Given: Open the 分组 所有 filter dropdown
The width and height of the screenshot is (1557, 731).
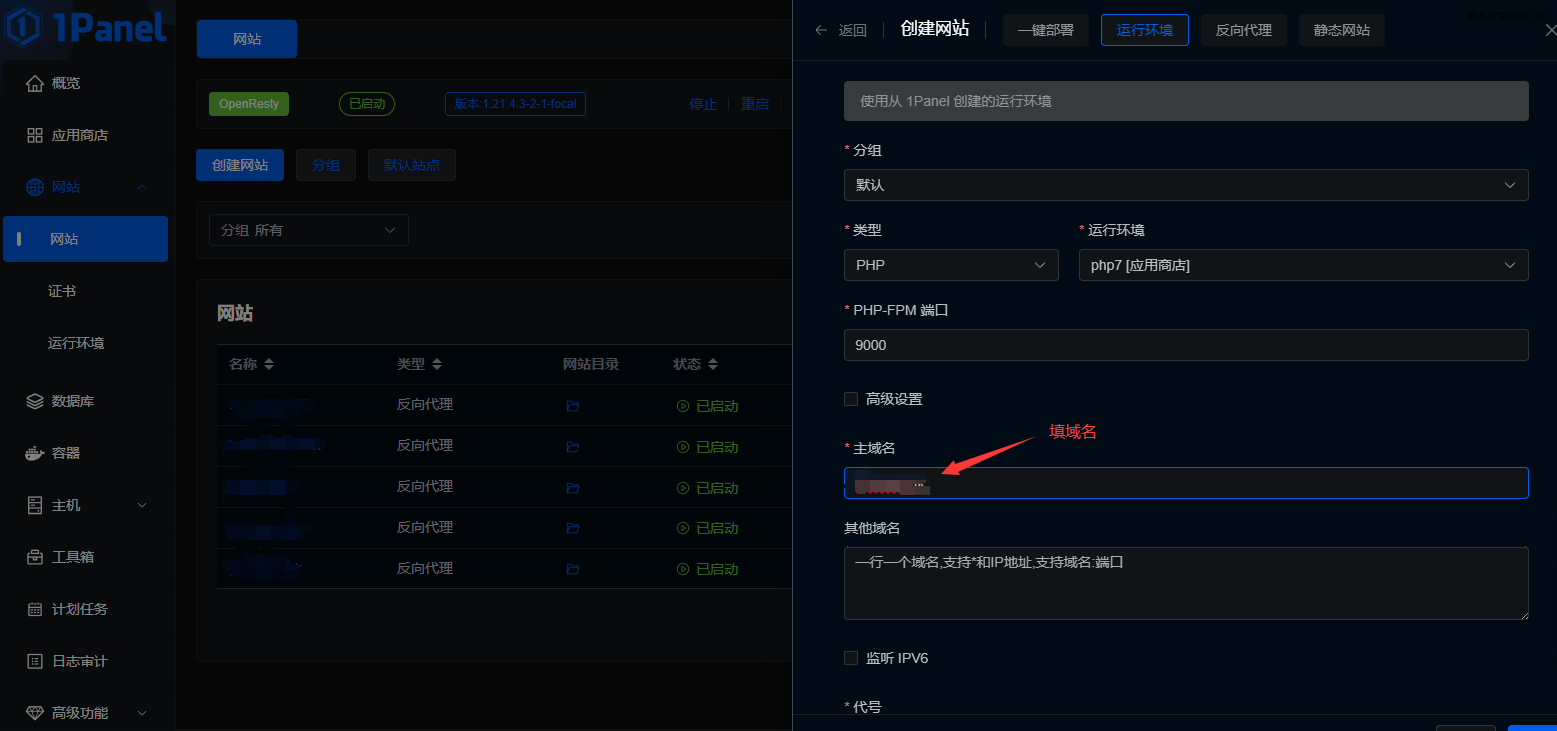Looking at the screenshot, I should pyautogui.click(x=308, y=230).
